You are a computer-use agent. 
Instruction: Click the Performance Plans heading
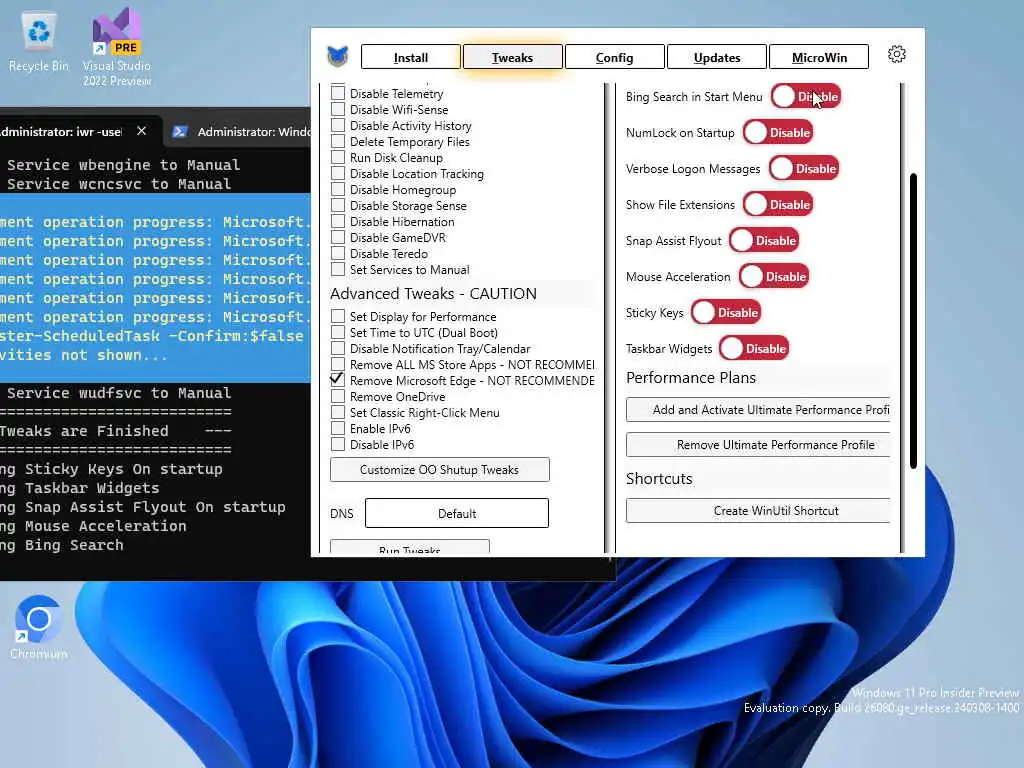(691, 377)
